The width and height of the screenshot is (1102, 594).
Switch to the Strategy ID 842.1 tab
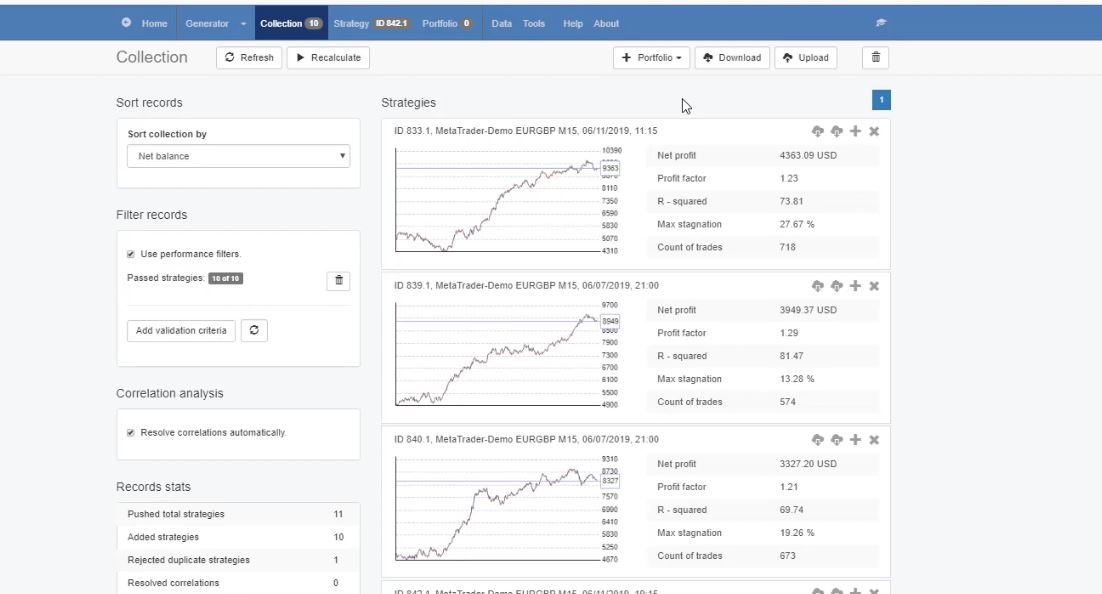(x=370, y=22)
